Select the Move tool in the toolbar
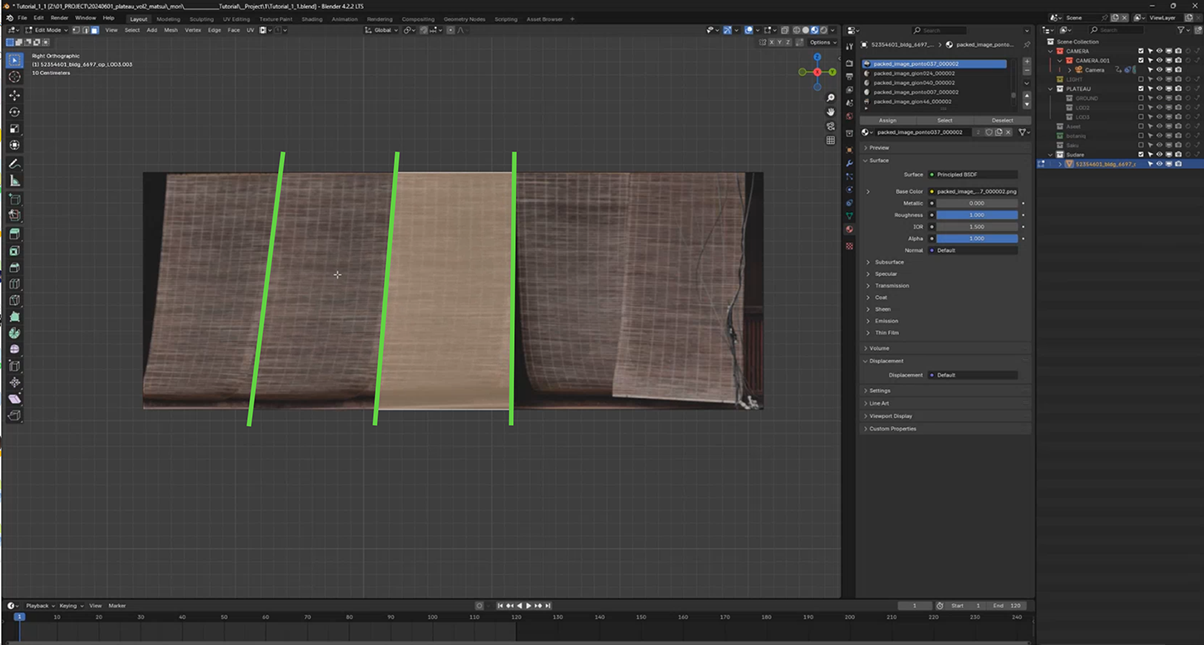The width and height of the screenshot is (1204, 645). (x=14, y=95)
